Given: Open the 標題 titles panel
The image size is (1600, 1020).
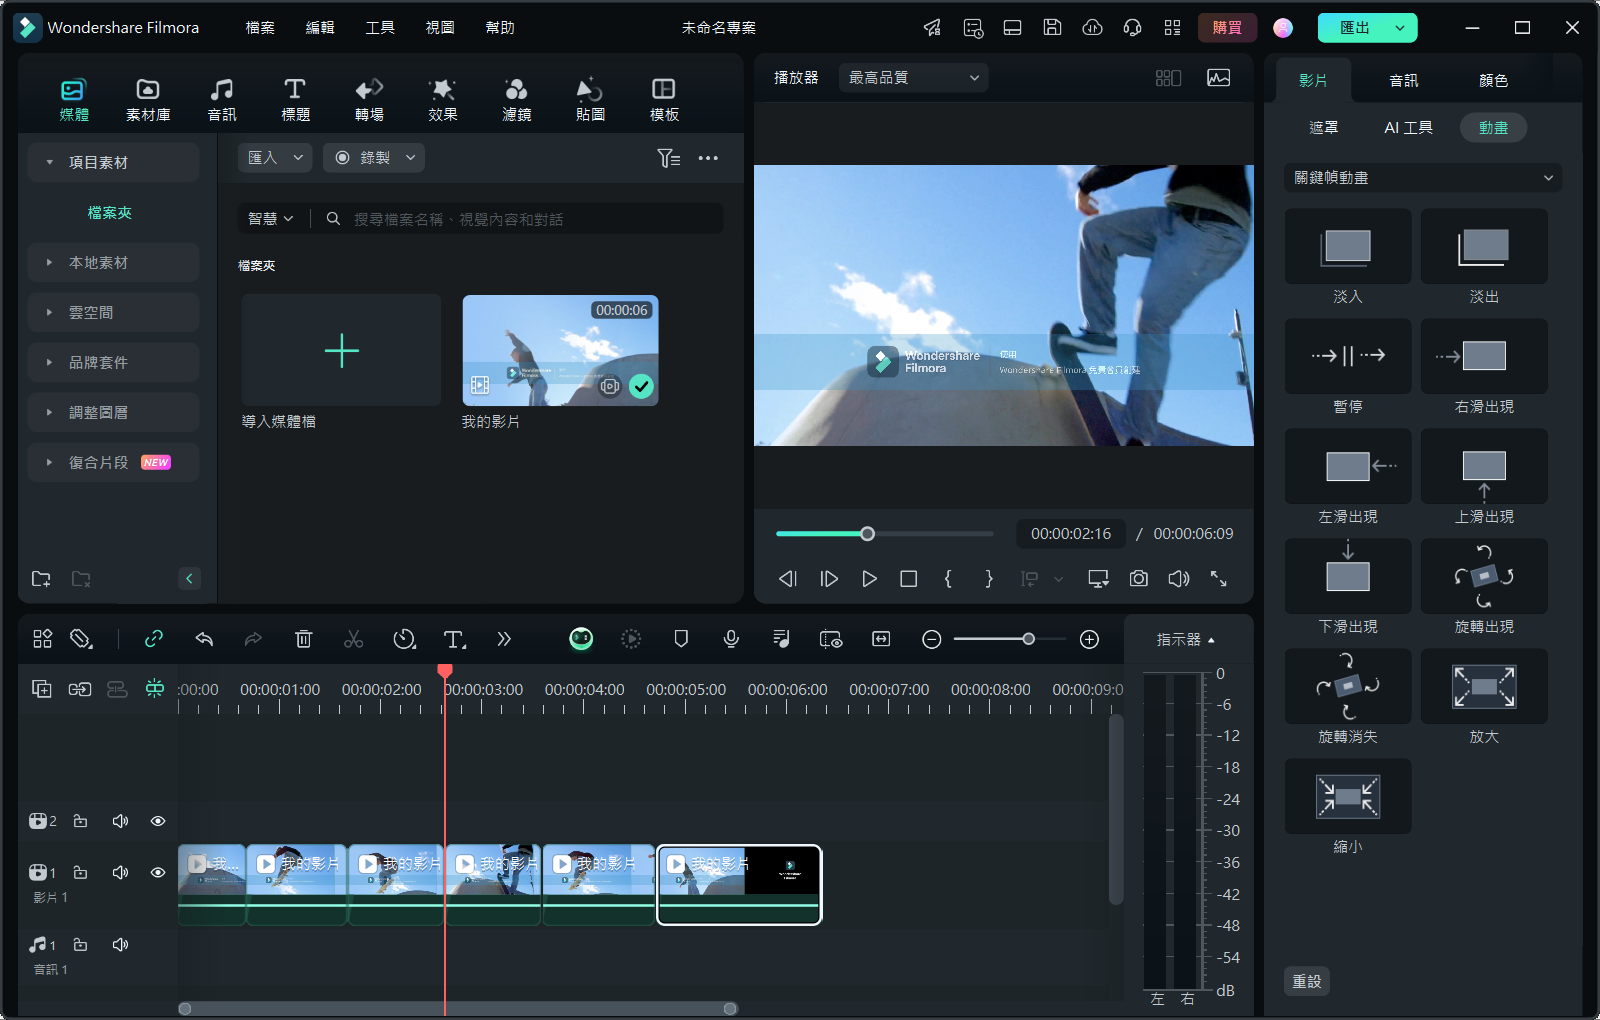Looking at the screenshot, I should (295, 100).
